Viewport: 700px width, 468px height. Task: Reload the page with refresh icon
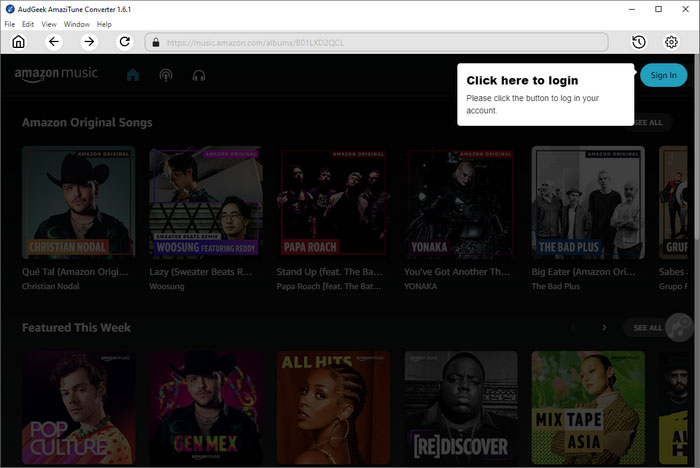point(125,42)
